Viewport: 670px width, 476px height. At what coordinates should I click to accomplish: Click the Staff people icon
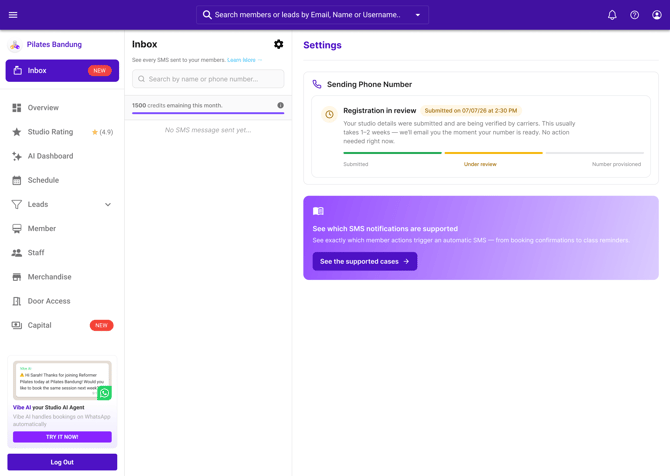(x=17, y=253)
